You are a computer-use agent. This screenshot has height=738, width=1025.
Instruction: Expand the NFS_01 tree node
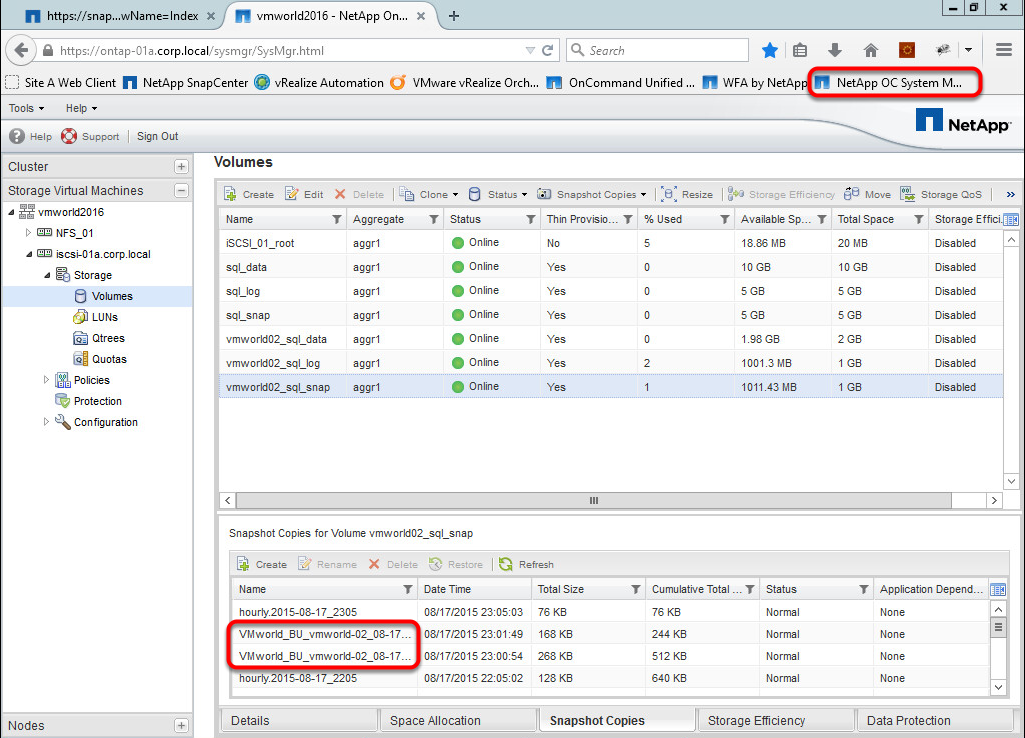[28, 233]
